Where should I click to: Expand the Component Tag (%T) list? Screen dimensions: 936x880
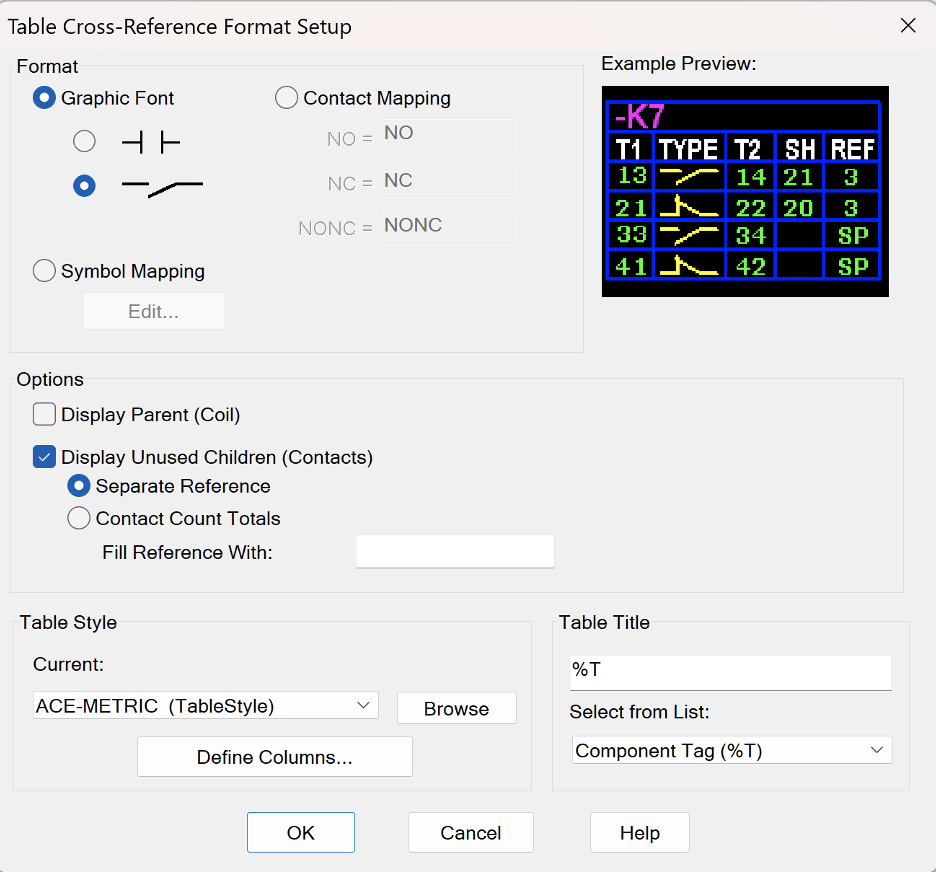click(732, 750)
